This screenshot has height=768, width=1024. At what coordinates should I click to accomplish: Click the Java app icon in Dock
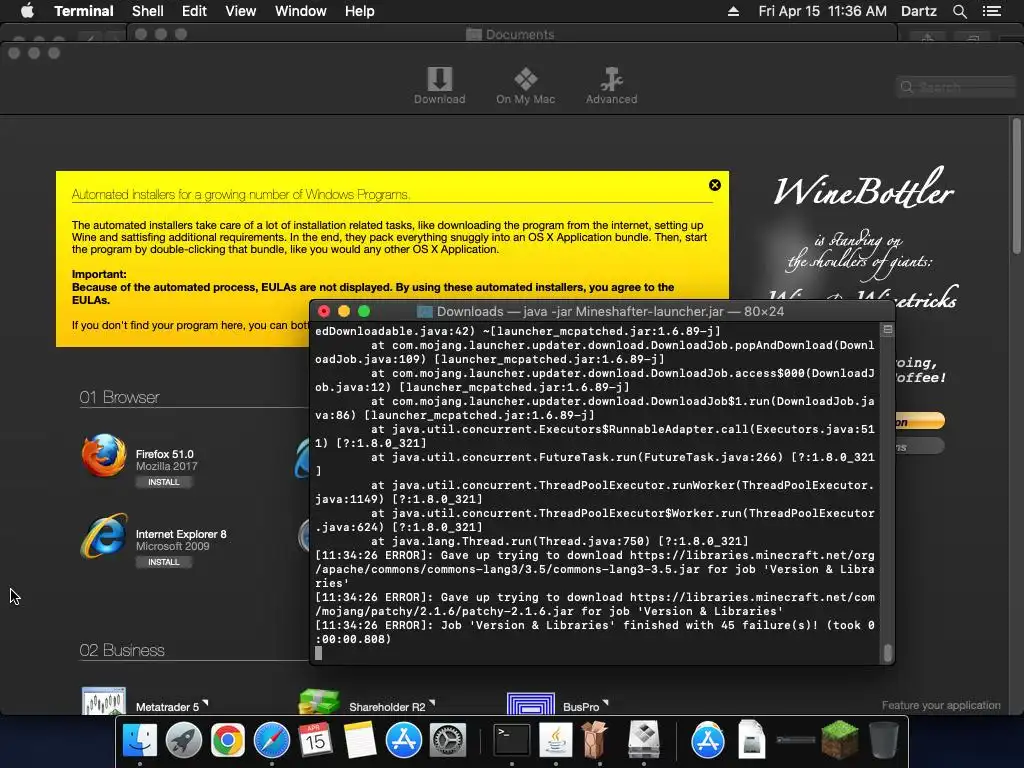click(556, 741)
